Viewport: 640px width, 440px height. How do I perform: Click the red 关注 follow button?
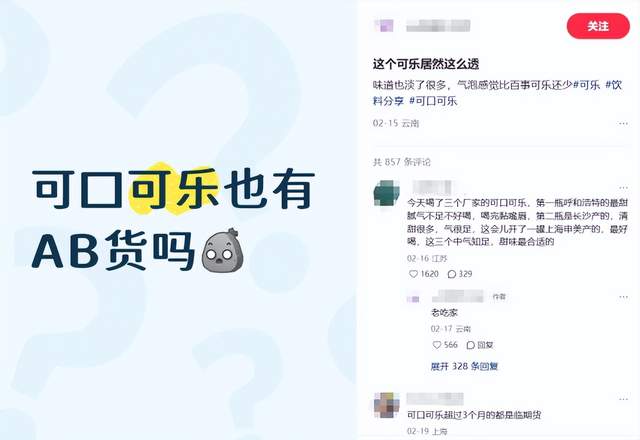(x=598, y=26)
